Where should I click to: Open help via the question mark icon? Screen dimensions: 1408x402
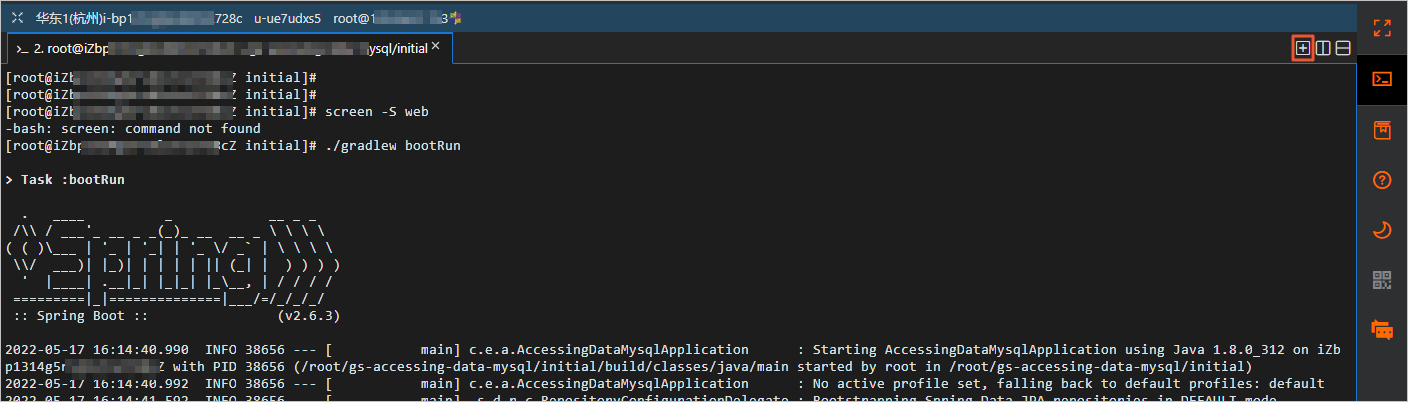click(1382, 180)
